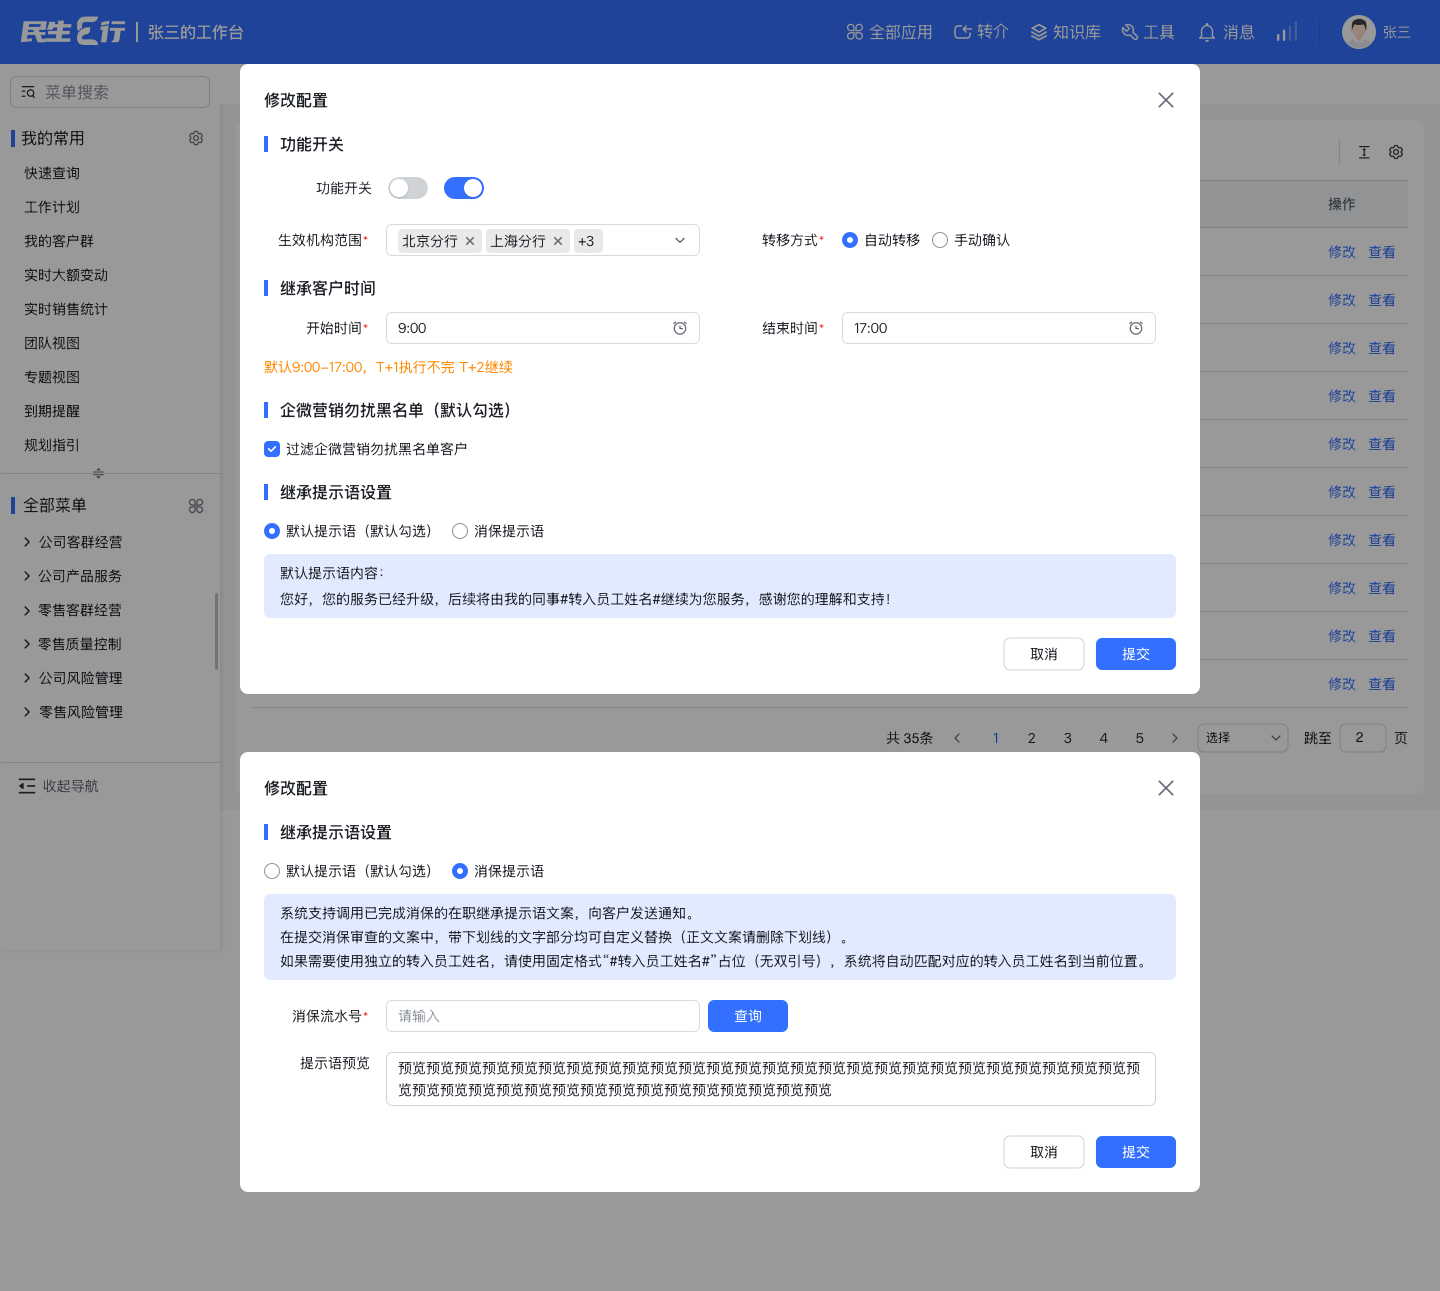Remove the 上海分行 tag
This screenshot has height=1291, width=1440.
558,241
